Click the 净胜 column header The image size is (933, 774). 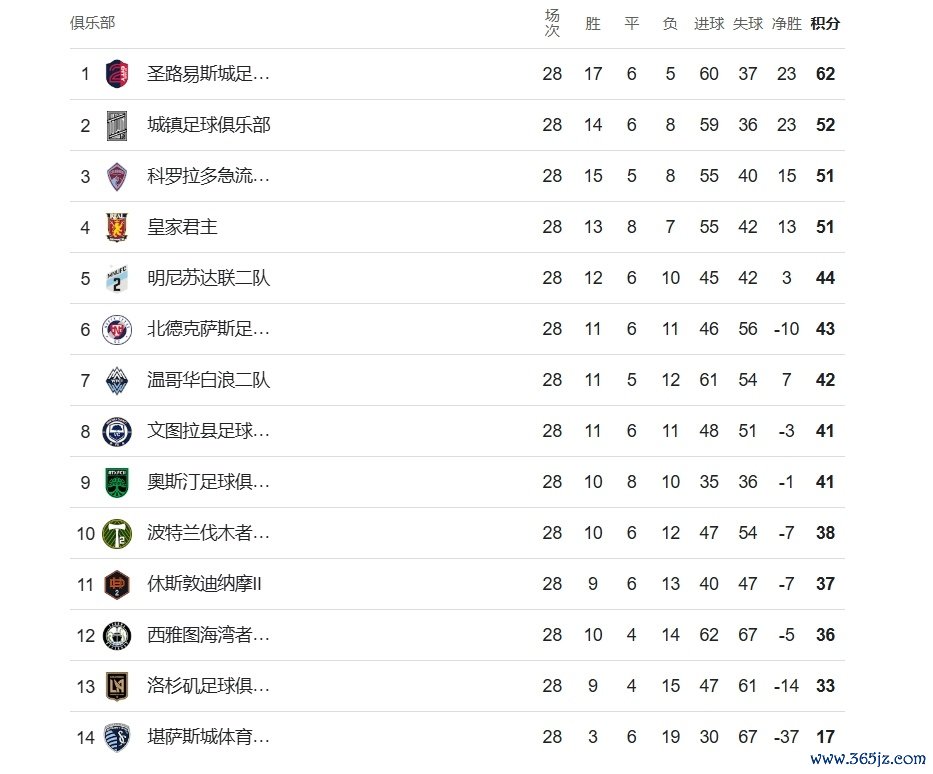click(x=786, y=23)
